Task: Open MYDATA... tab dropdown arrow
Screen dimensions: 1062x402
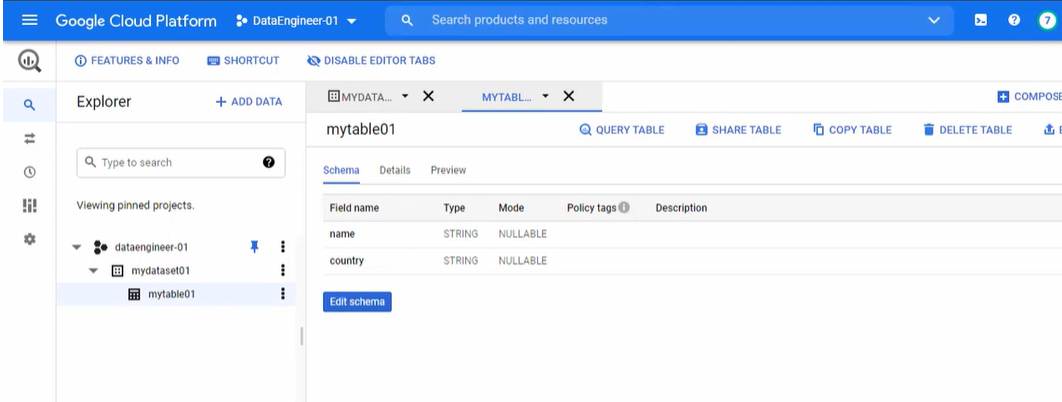Action: pos(405,96)
